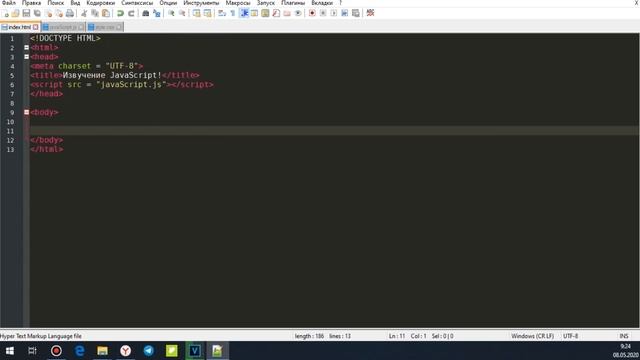Open the Вкладки menu
The image size is (640, 360).
[x=322, y=3]
